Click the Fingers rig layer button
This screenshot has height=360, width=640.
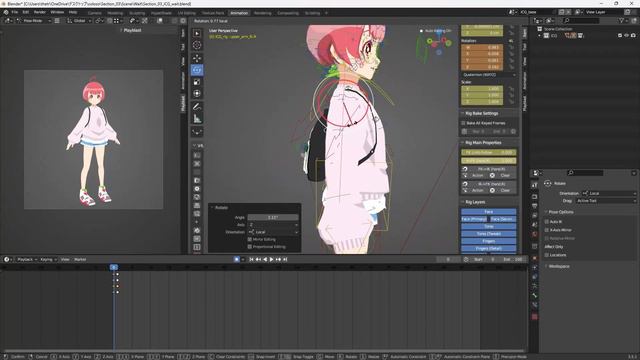click(489, 241)
